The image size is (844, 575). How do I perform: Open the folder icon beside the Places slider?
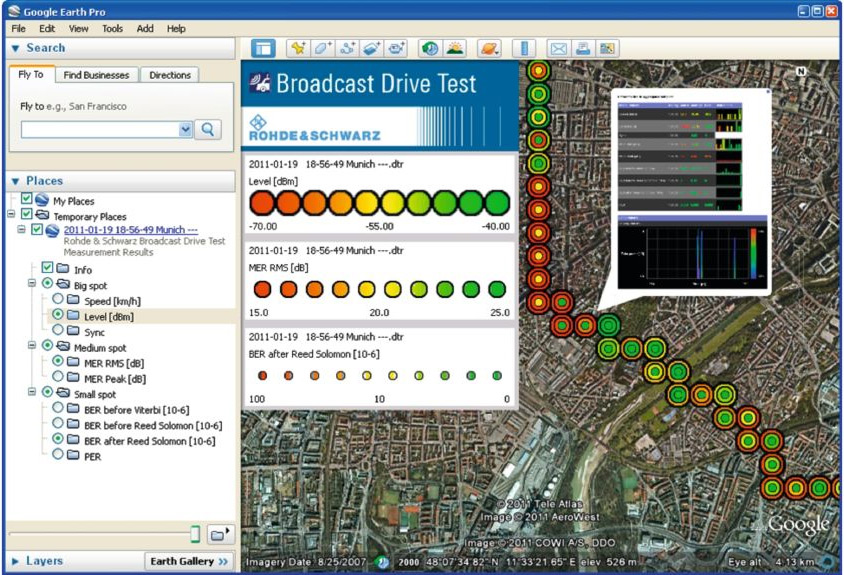[x=221, y=535]
